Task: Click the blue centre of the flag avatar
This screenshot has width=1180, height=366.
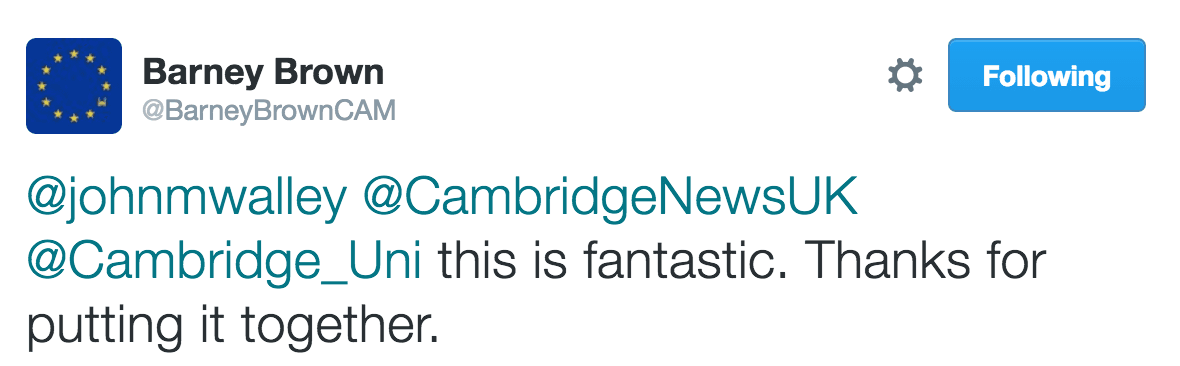Action: point(74,86)
